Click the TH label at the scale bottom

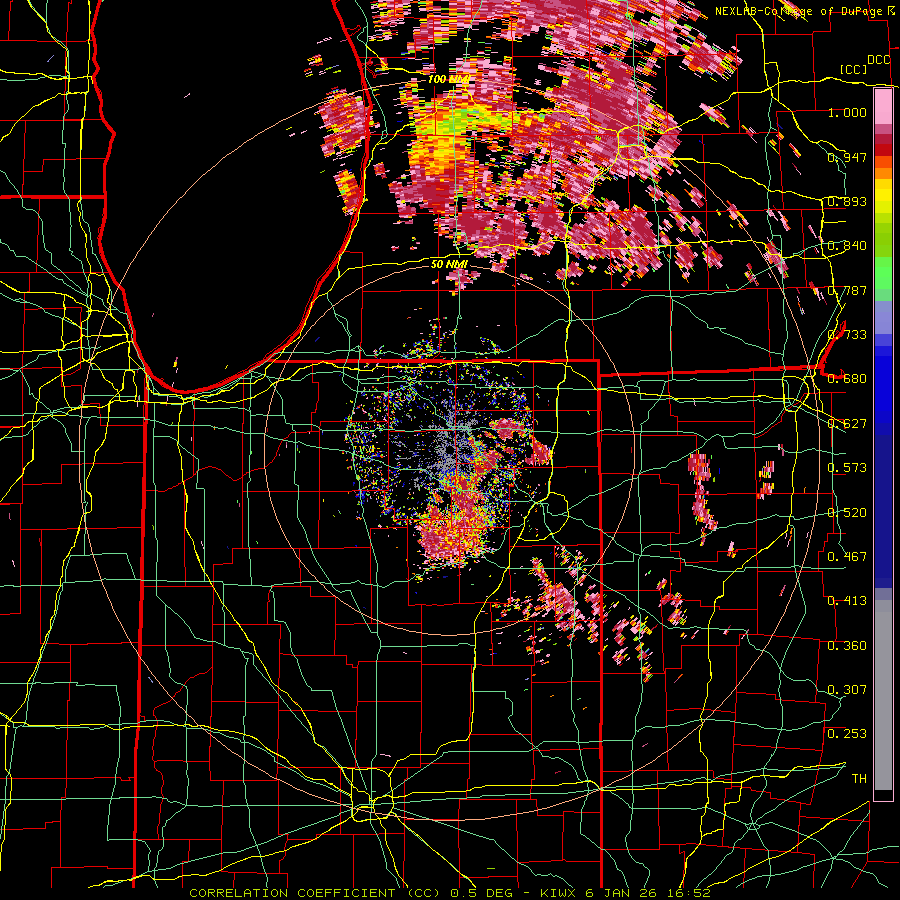(x=859, y=779)
